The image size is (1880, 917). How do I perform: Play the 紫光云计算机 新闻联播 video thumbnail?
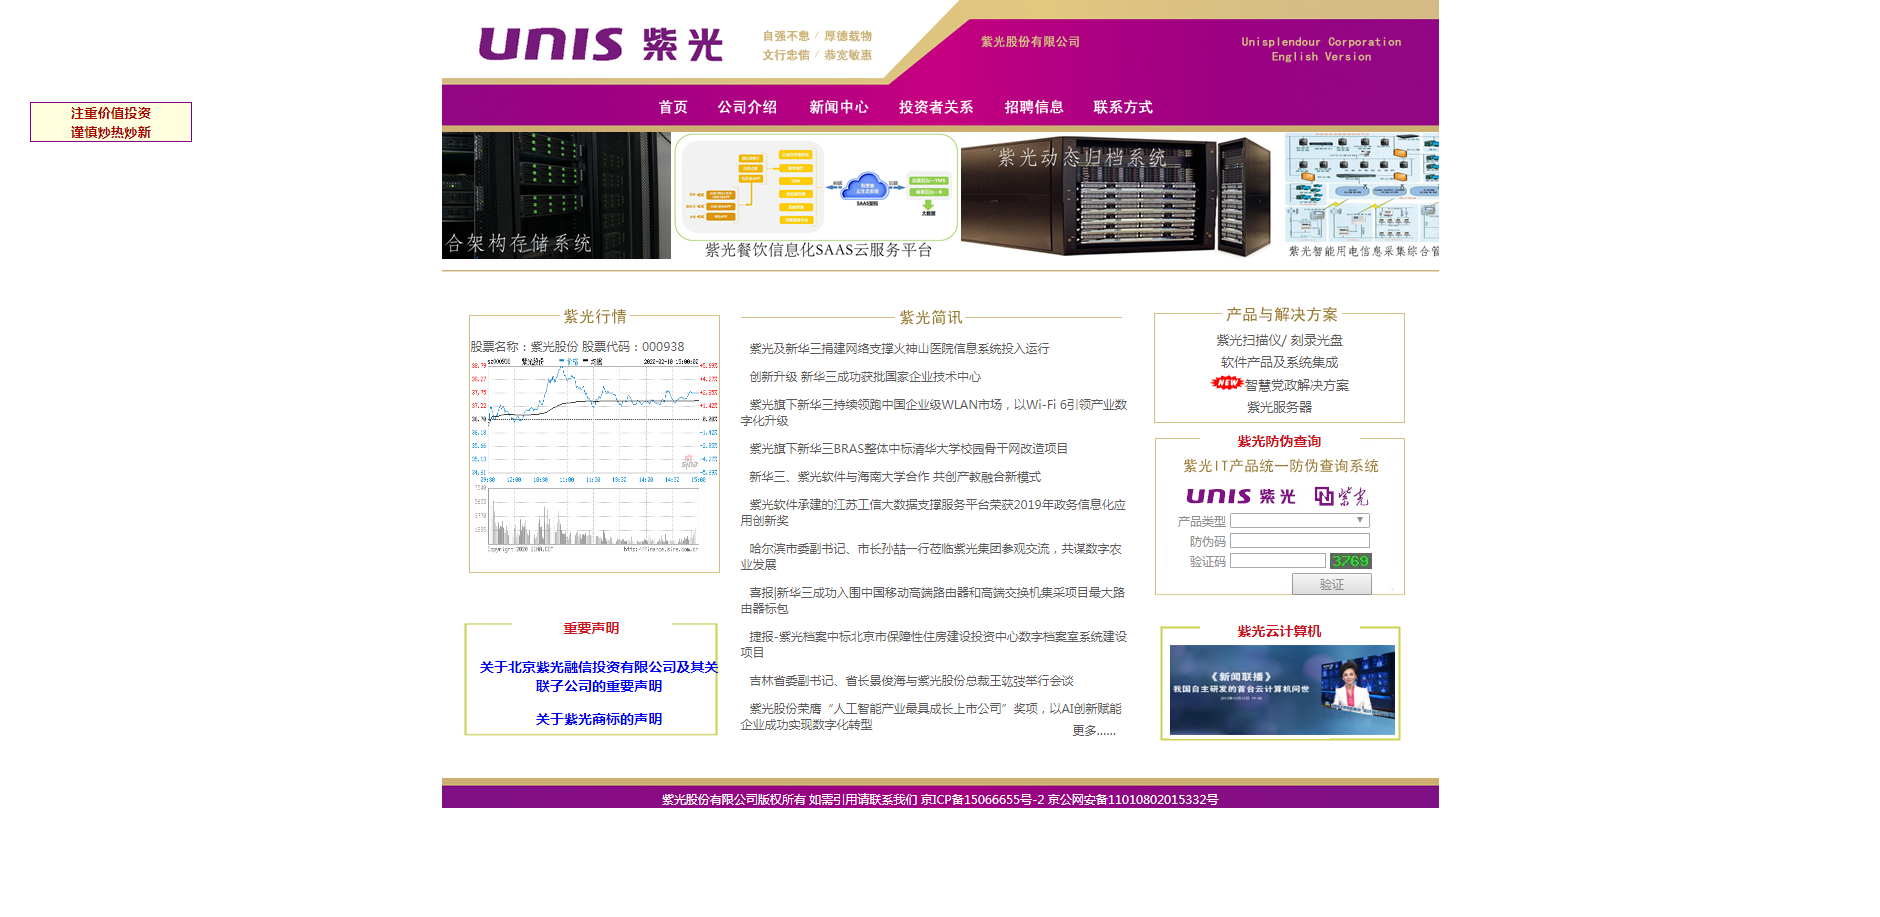pyautogui.click(x=1282, y=690)
